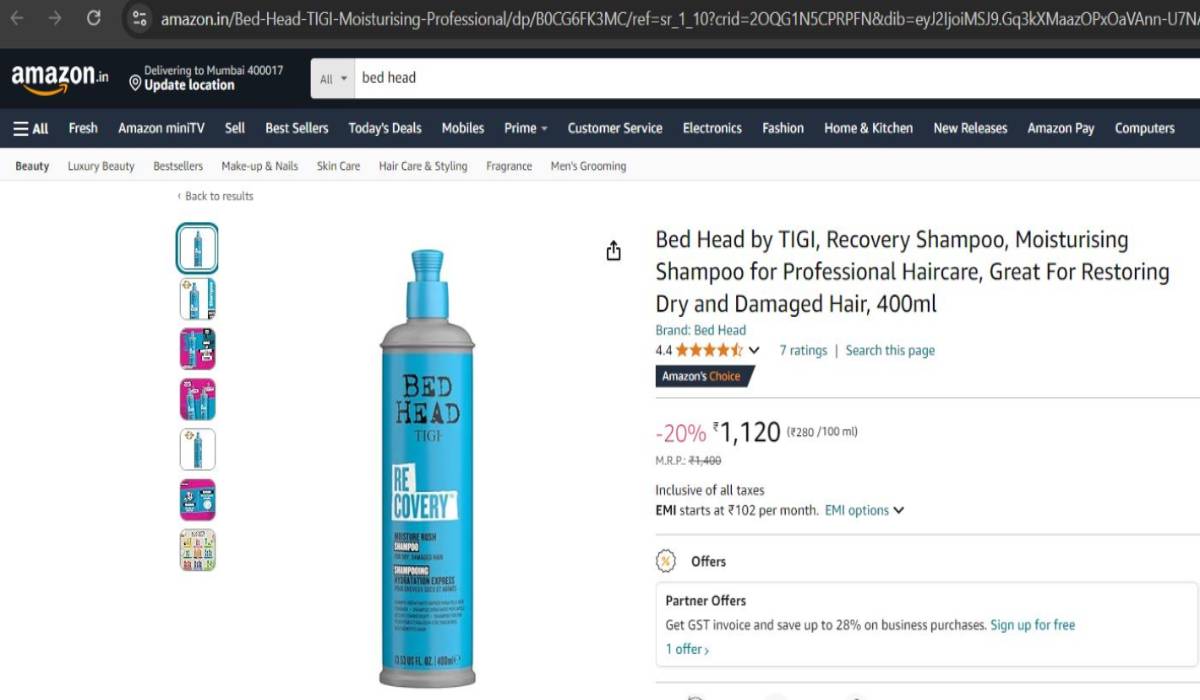Screen dimensions: 1200x700
Task: Select the last multi-bottle product thumbnail
Action: click(x=197, y=549)
